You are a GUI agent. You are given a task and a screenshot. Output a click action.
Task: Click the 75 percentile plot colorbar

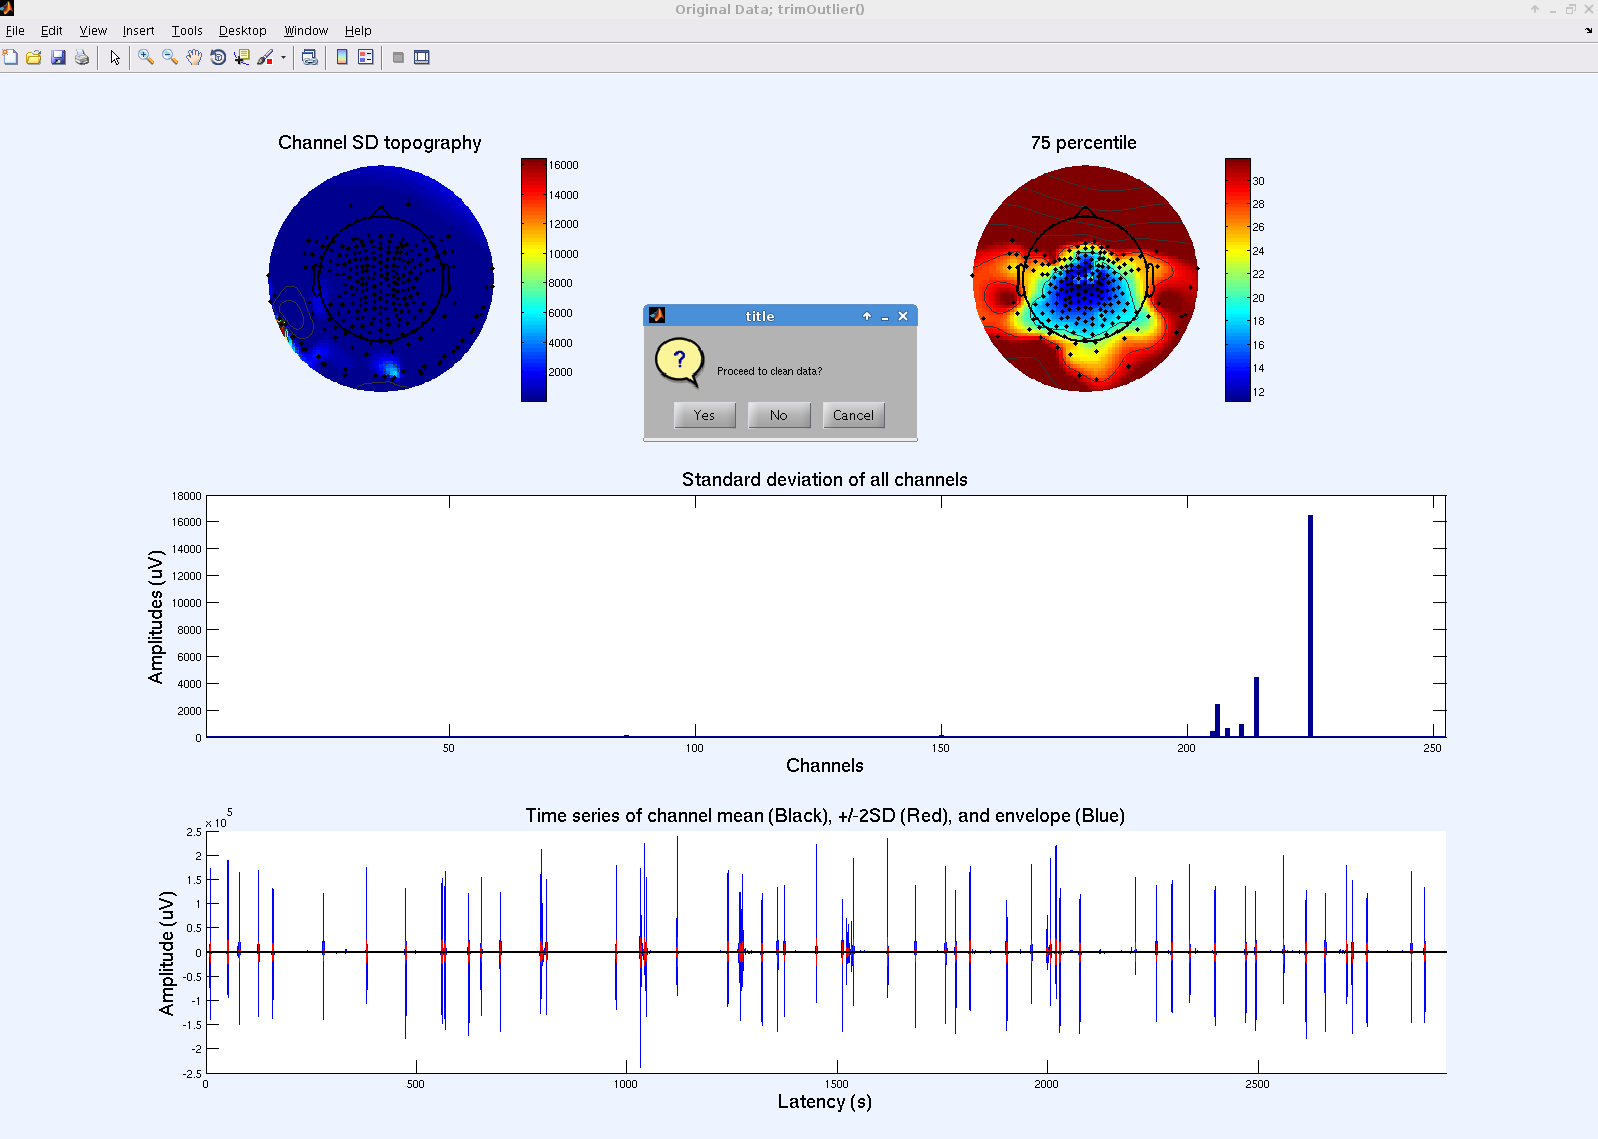1237,279
